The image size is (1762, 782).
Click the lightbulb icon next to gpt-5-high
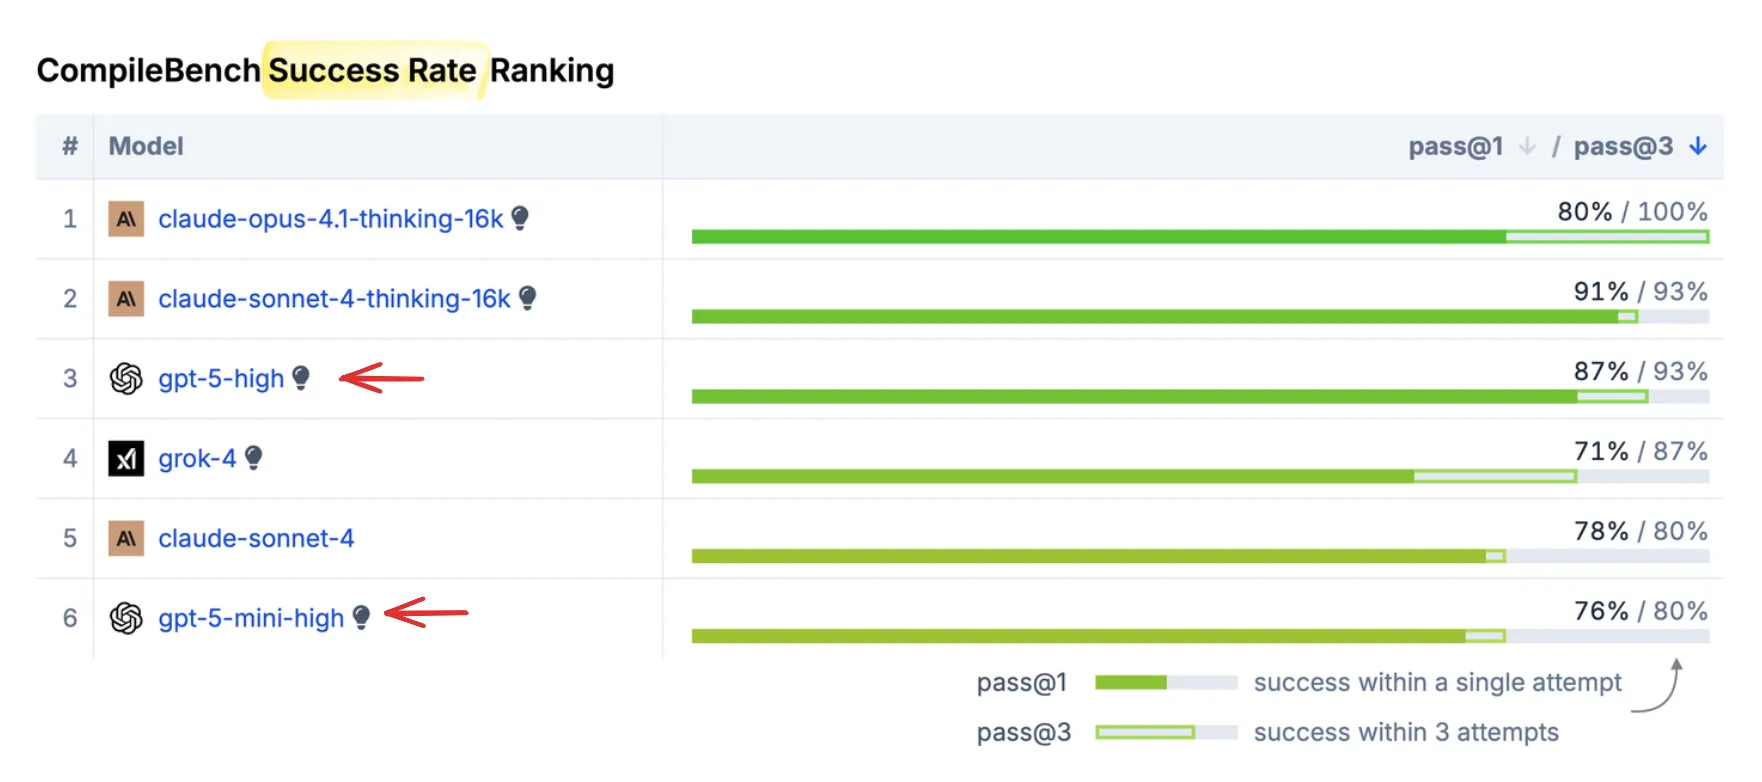pyautogui.click(x=302, y=378)
